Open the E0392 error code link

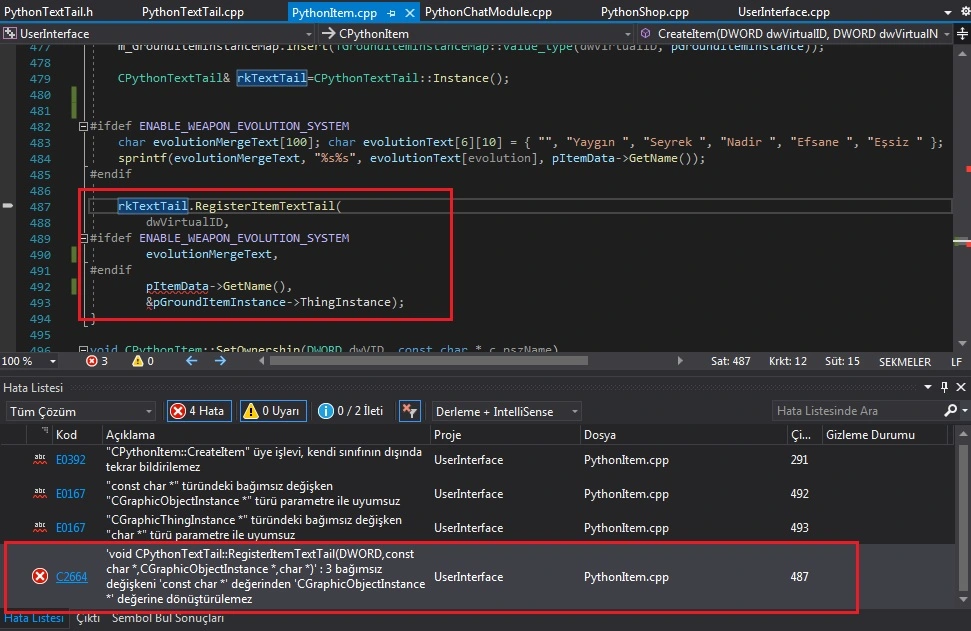pos(70,460)
